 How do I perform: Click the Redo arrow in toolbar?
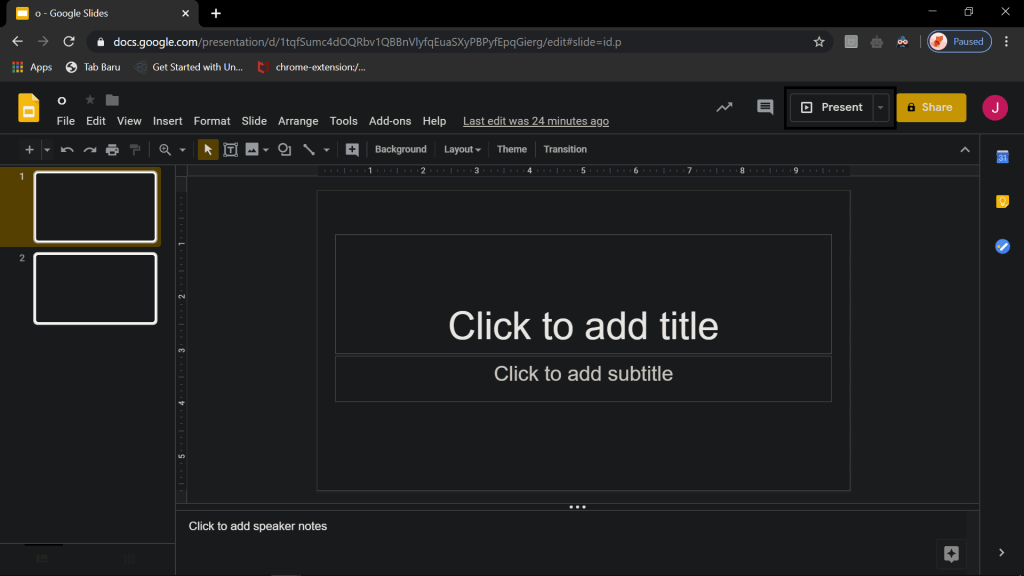(89, 150)
